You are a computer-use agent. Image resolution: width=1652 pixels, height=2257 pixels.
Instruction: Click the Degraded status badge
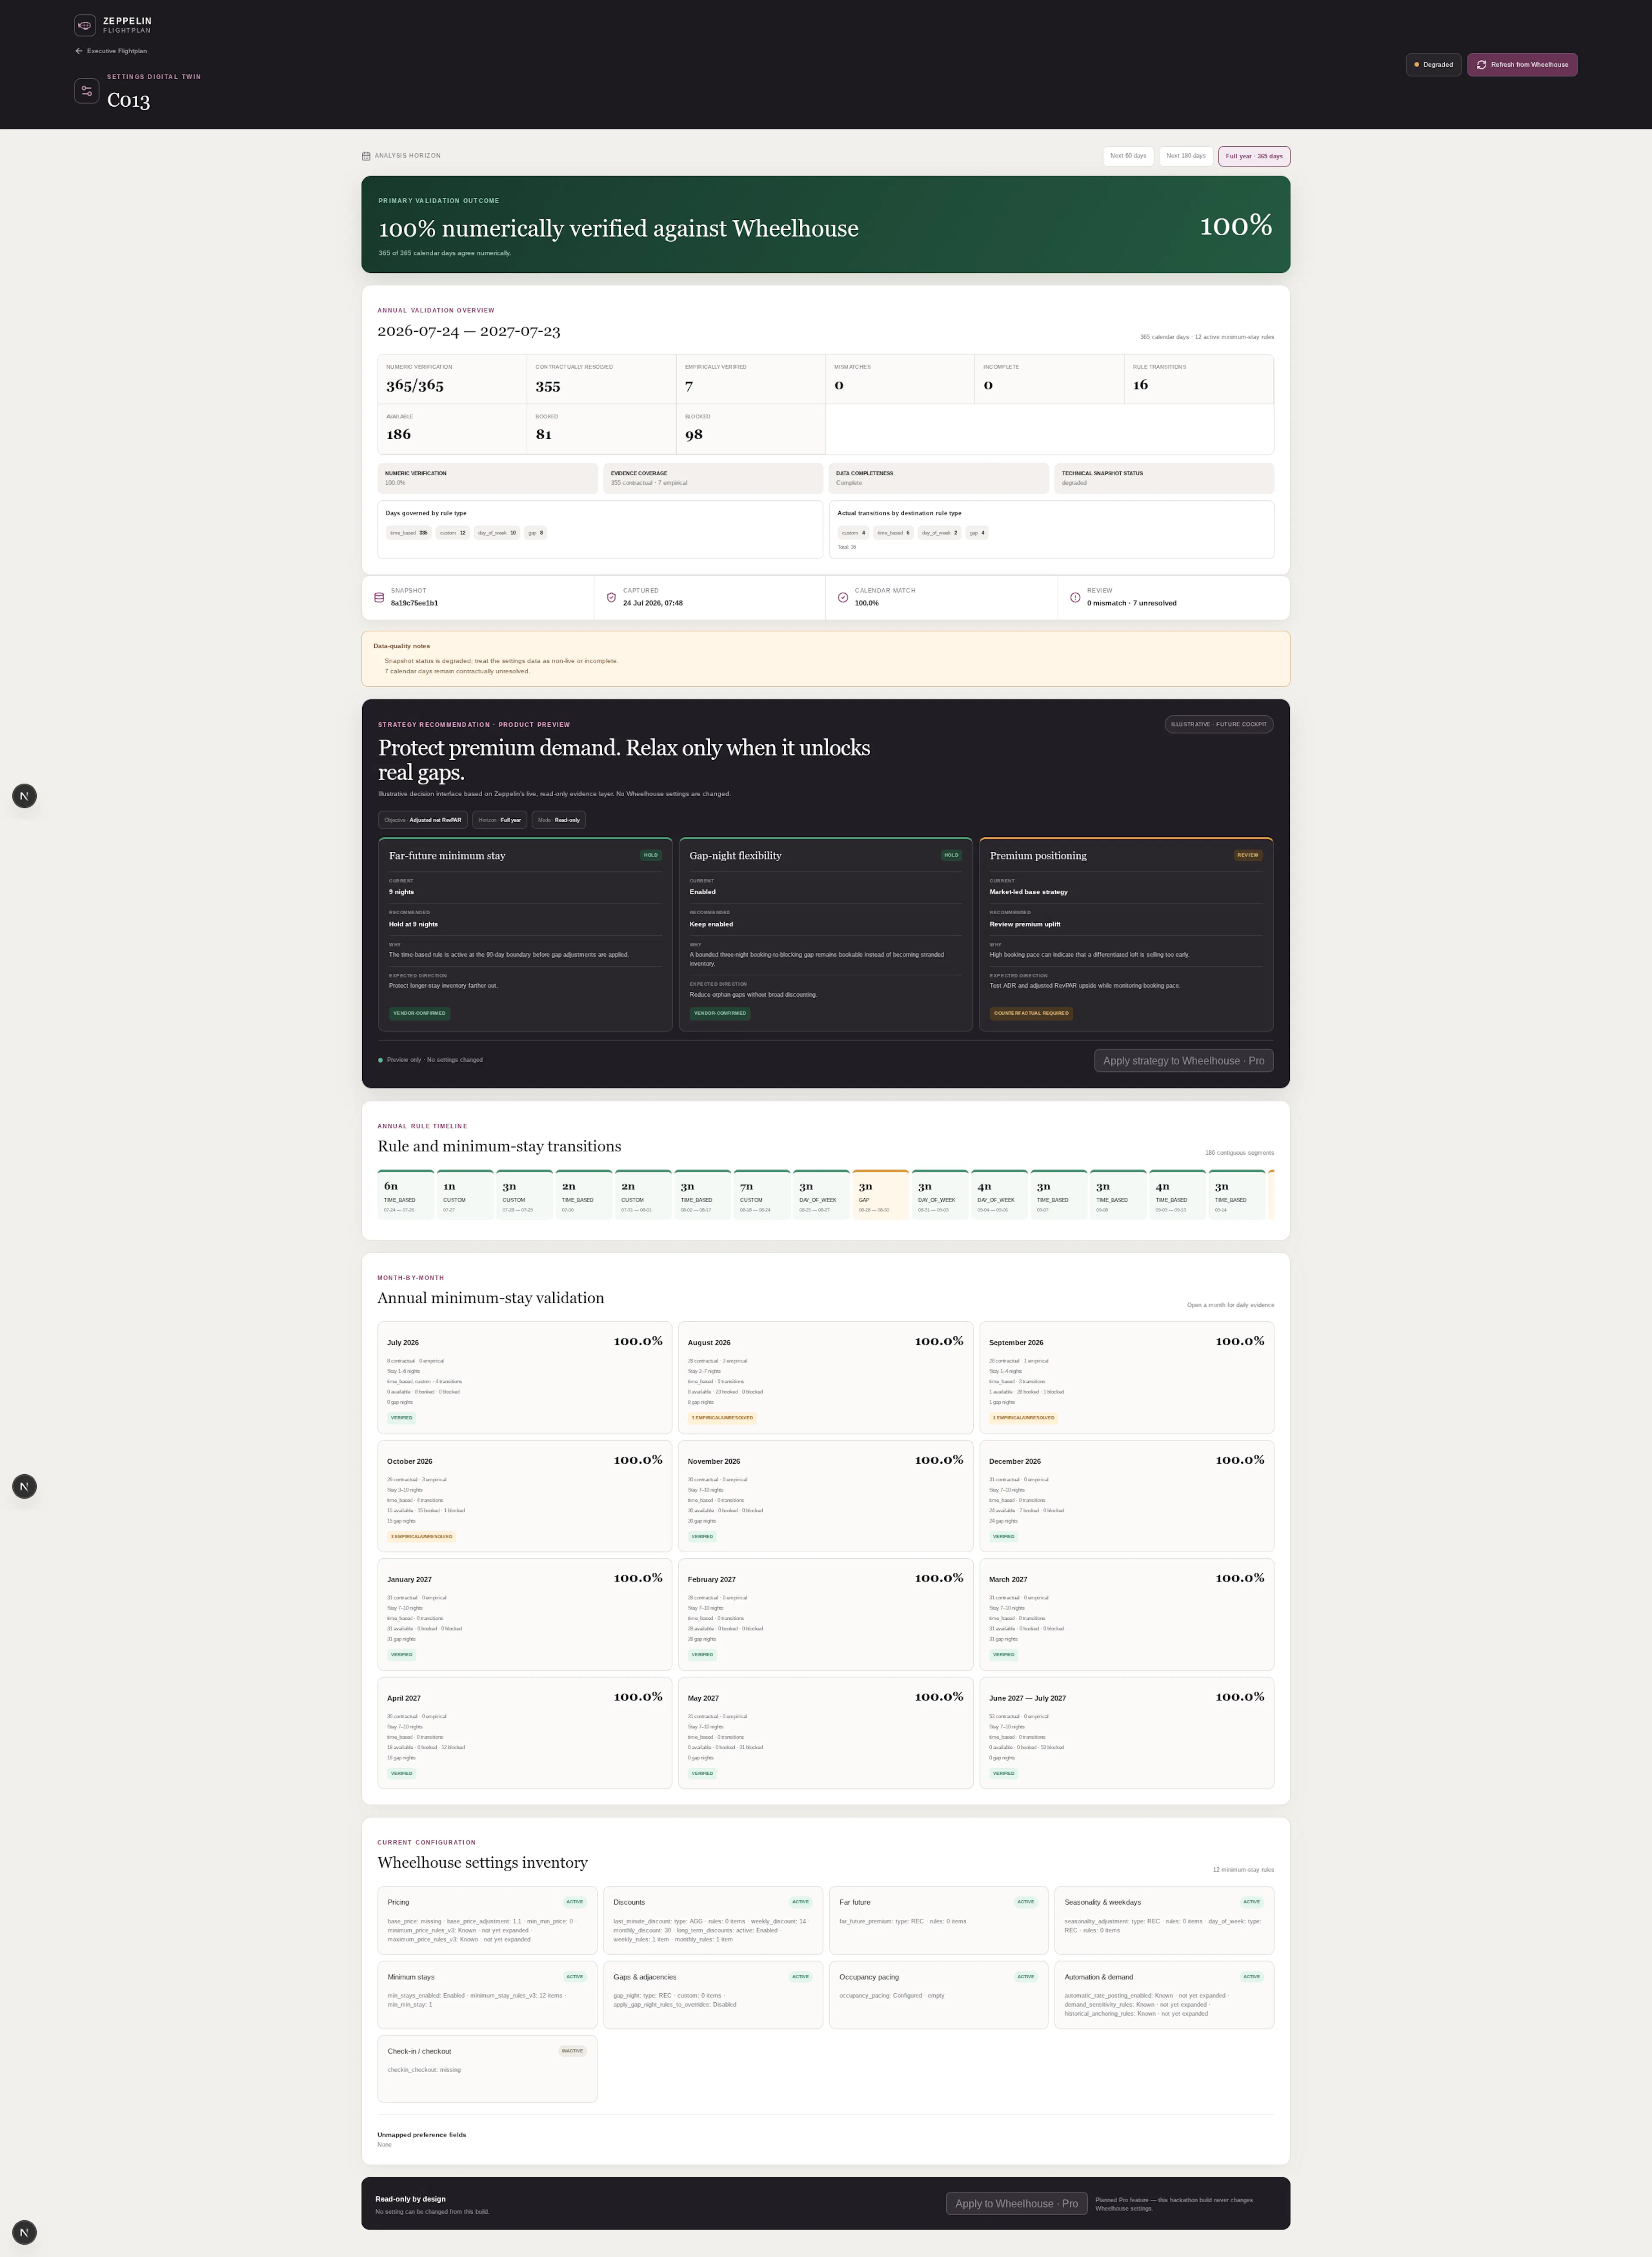tap(1433, 64)
